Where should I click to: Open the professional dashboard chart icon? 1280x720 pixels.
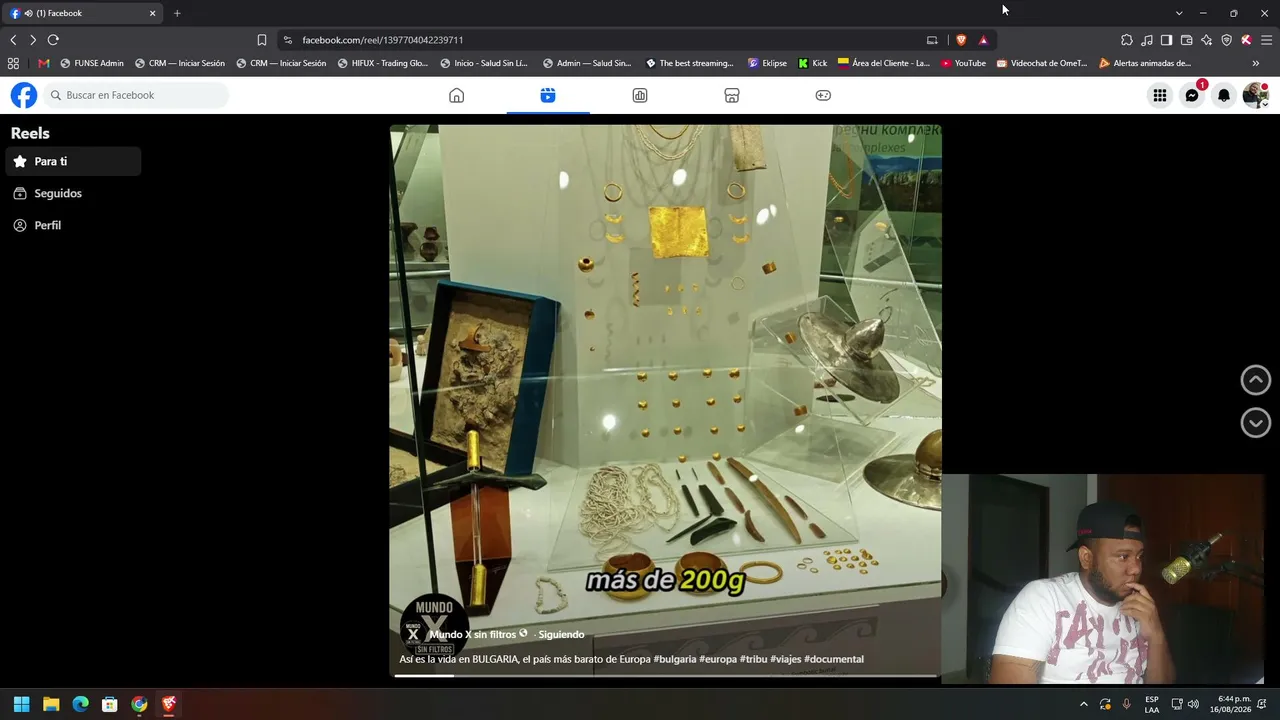point(640,95)
